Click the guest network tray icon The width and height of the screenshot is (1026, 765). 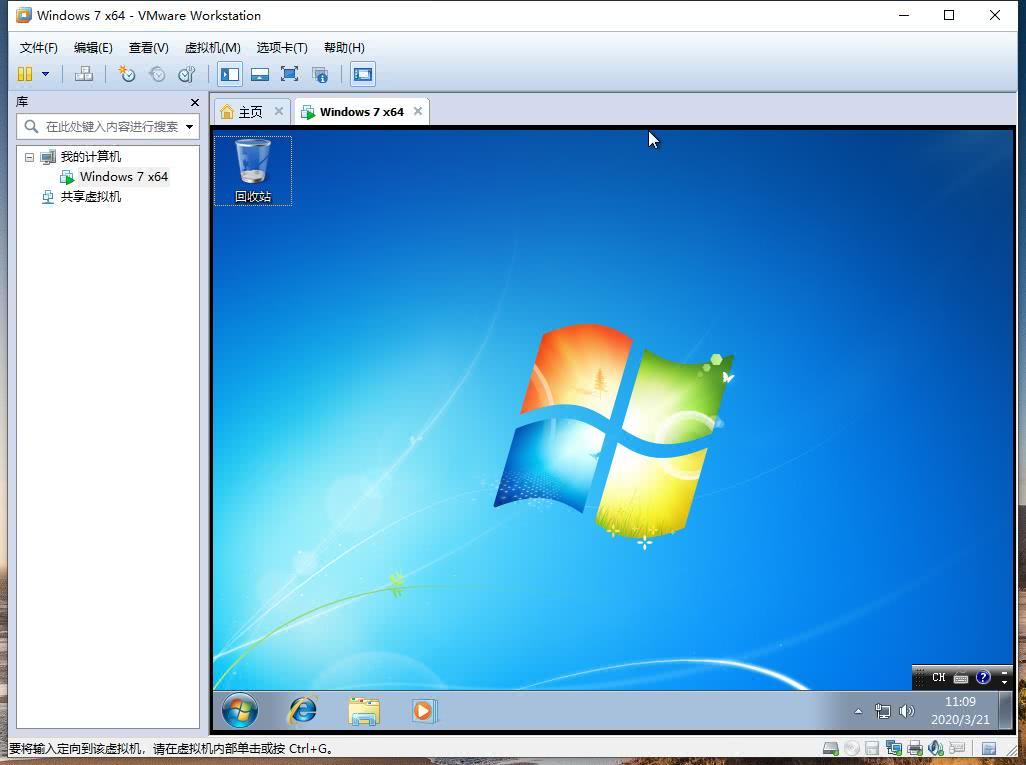[x=883, y=711]
